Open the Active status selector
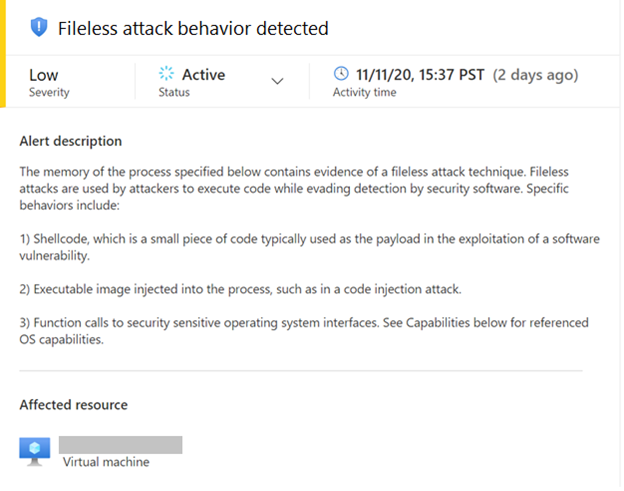This screenshot has height=491, width=624. pos(221,81)
